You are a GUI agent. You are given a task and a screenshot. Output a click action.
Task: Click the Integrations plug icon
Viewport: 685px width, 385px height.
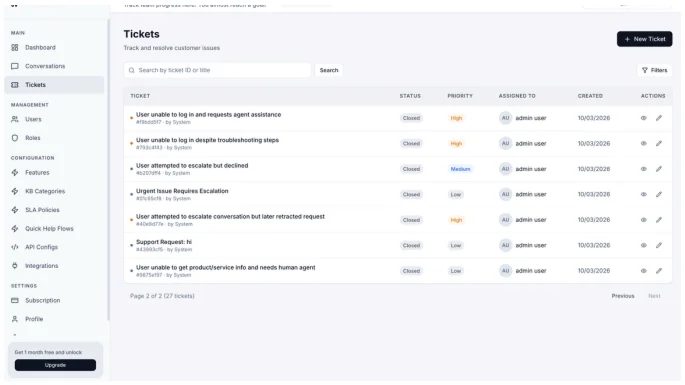[x=15, y=266]
